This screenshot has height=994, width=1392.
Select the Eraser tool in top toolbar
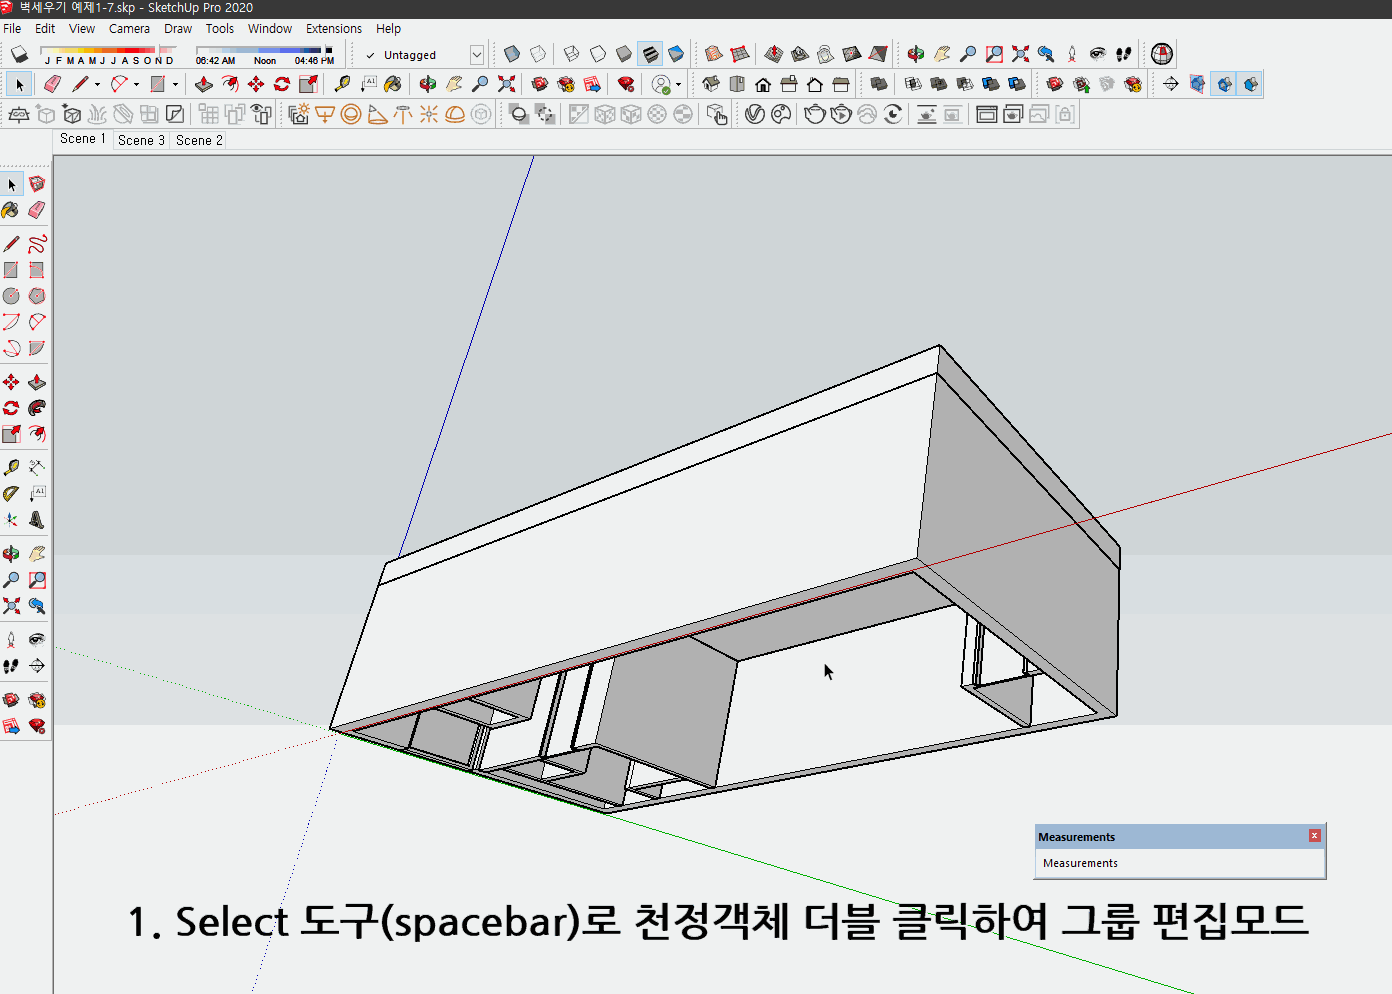[x=52, y=84]
